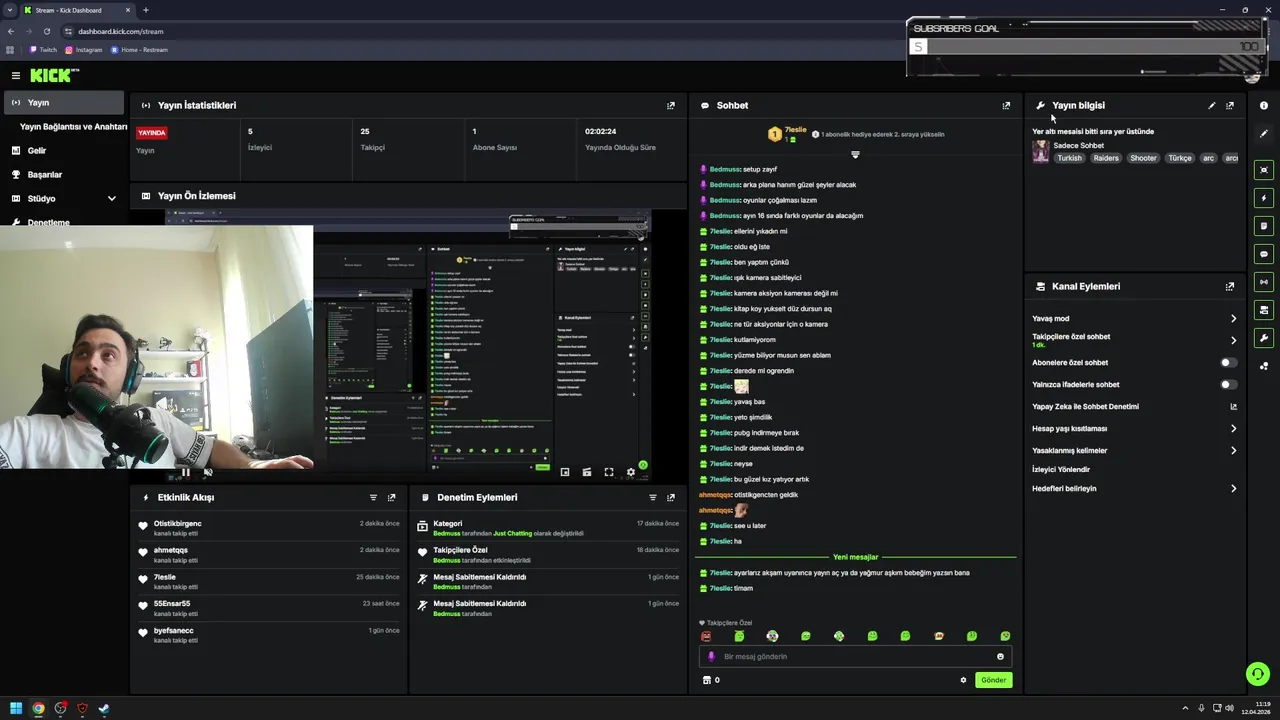The width and height of the screenshot is (1280, 720).
Task: Expand Yasaklanmış kelimeler
Action: coord(1233,451)
